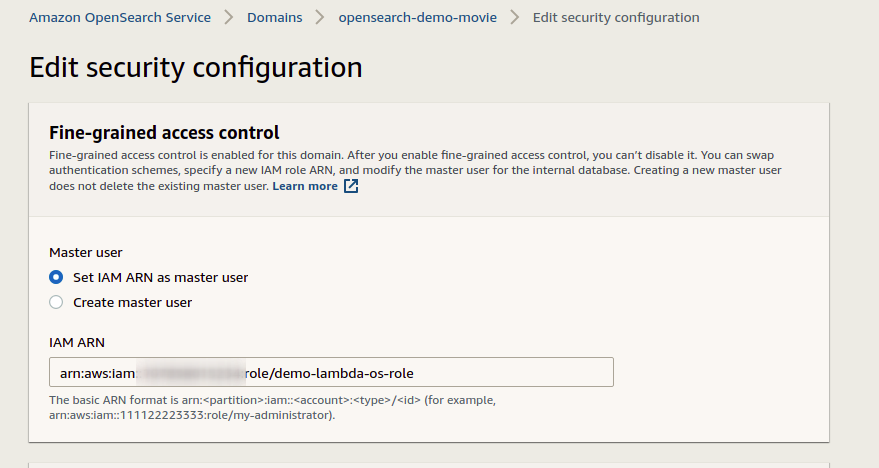The height and width of the screenshot is (468, 879).
Task: Click the chevron after Domains breadcrumb
Action: tap(320, 18)
